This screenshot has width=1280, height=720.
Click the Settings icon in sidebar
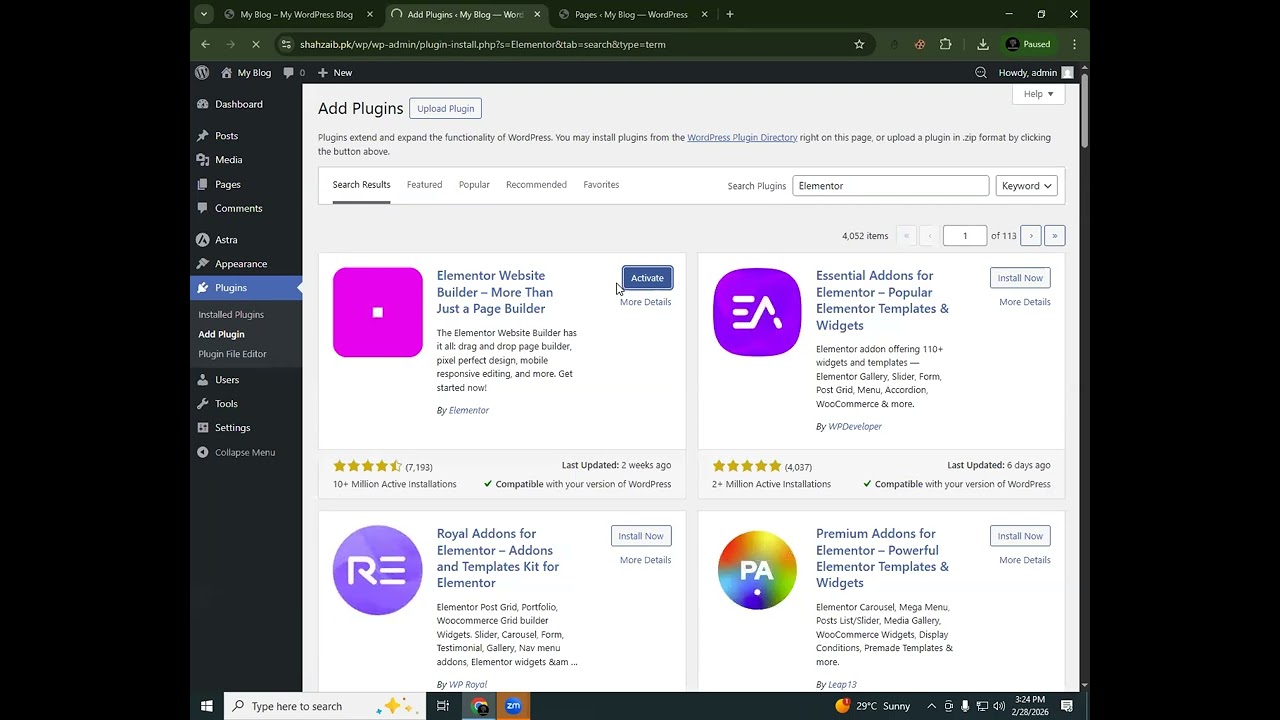click(x=203, y=428)
